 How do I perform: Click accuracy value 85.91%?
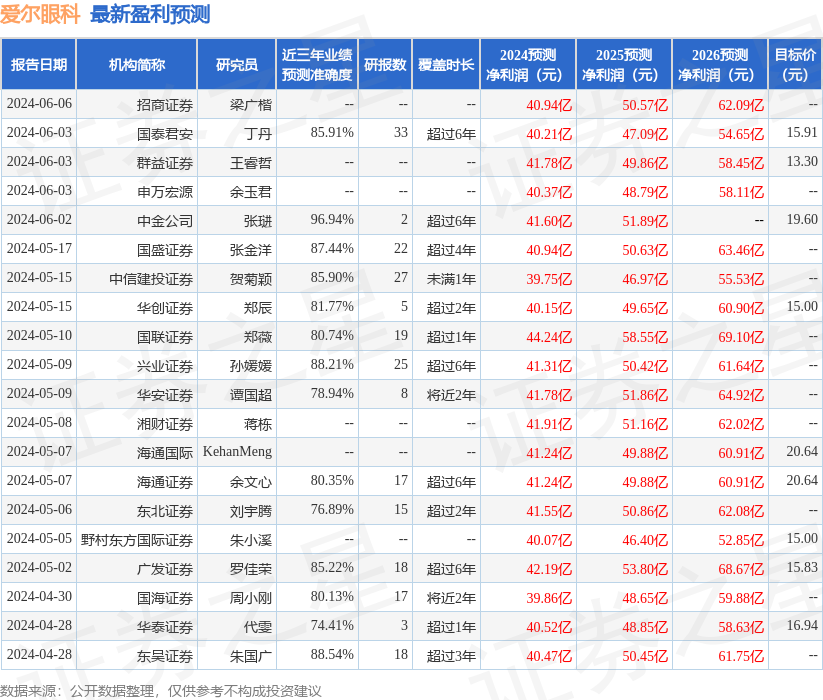tap(332, 132)
